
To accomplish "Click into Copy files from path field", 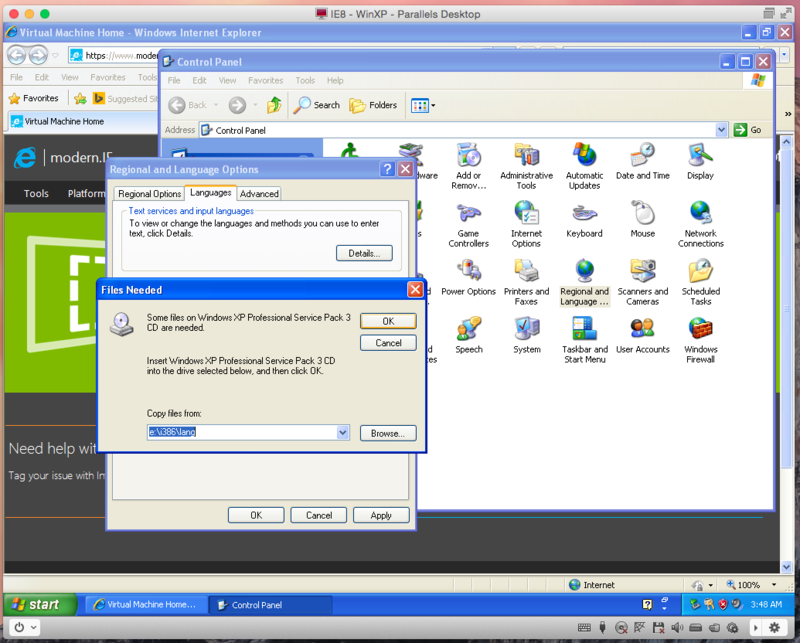I will point(242,432).
